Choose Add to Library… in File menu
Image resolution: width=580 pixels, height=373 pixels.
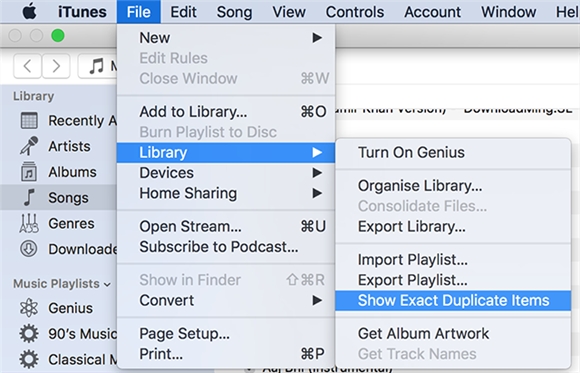226,112
